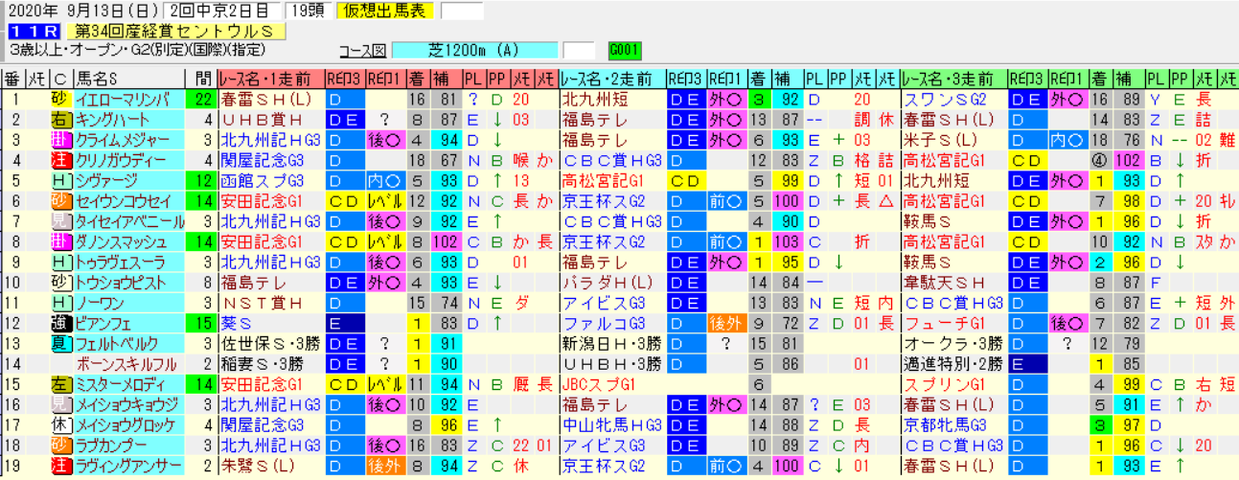Screen dimensions: 1239x480
Task: Select the 強 badge next to ビアンフェ
Action: click(59, 323)
